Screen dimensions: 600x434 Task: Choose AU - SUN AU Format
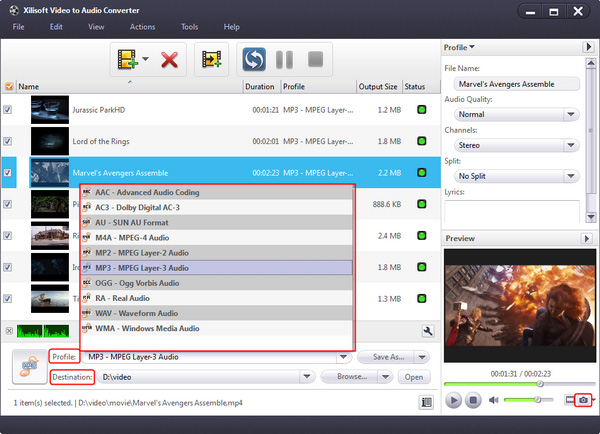click(217, 222)
